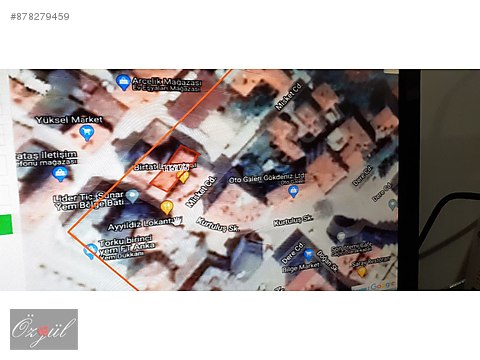Select the Bölge Market cart pin
The width and height of the screenshot is (480, 360).
tap(309, 255)
